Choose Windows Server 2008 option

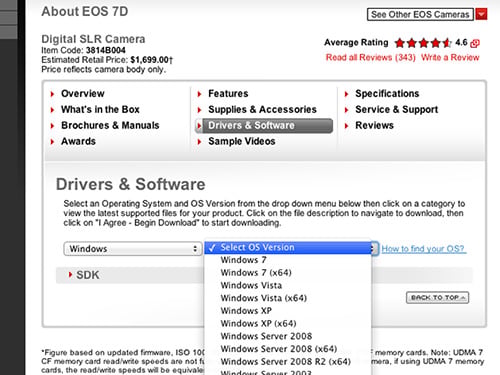click(288, 336)
